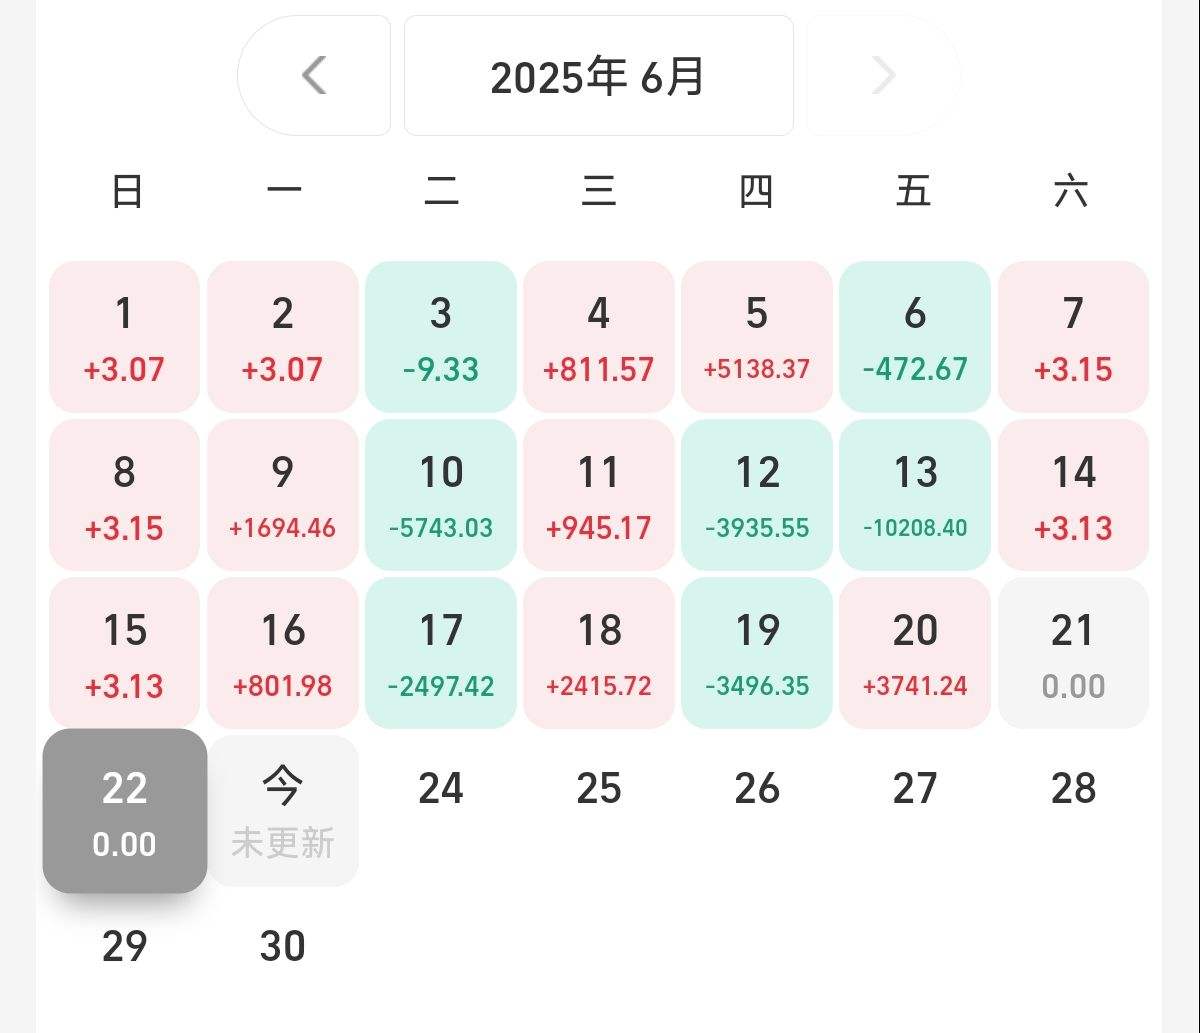Go to next month using right chevron

(884, 75)
